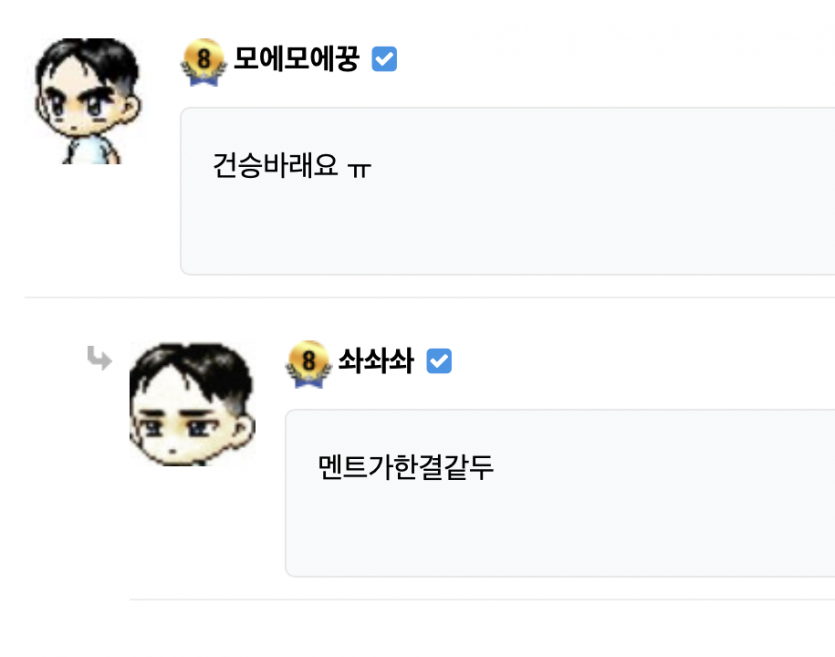Click the gray reply arrow icon
This screenshot has height=657, width=835.
click(99, 357)
